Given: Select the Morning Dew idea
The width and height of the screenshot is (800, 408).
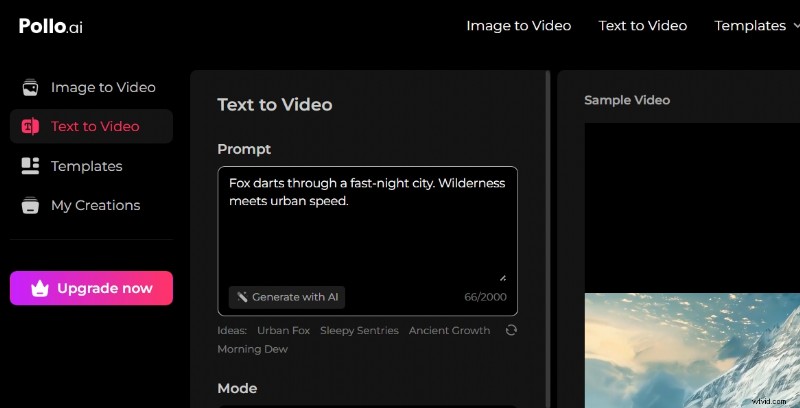Looking at the screenshot, I should 252,349.
